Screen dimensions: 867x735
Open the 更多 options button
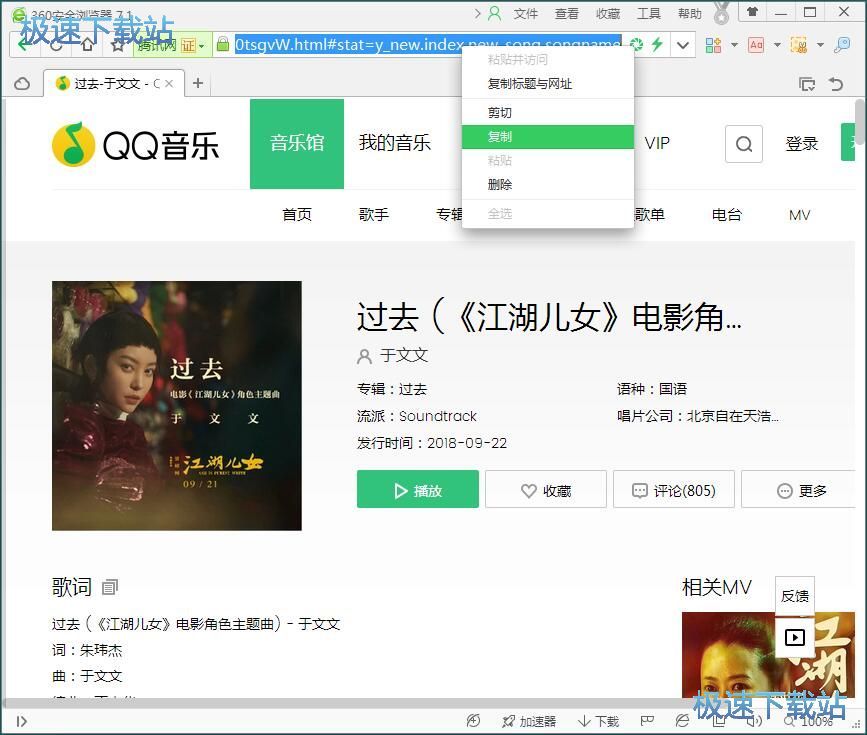(802, 491)
